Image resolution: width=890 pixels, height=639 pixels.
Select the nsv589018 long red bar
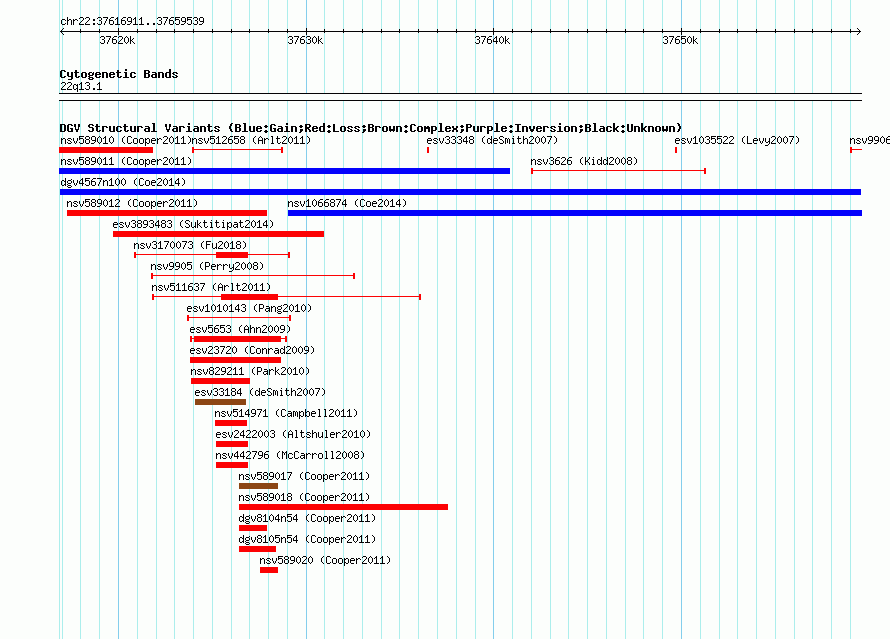pos(343,507)
